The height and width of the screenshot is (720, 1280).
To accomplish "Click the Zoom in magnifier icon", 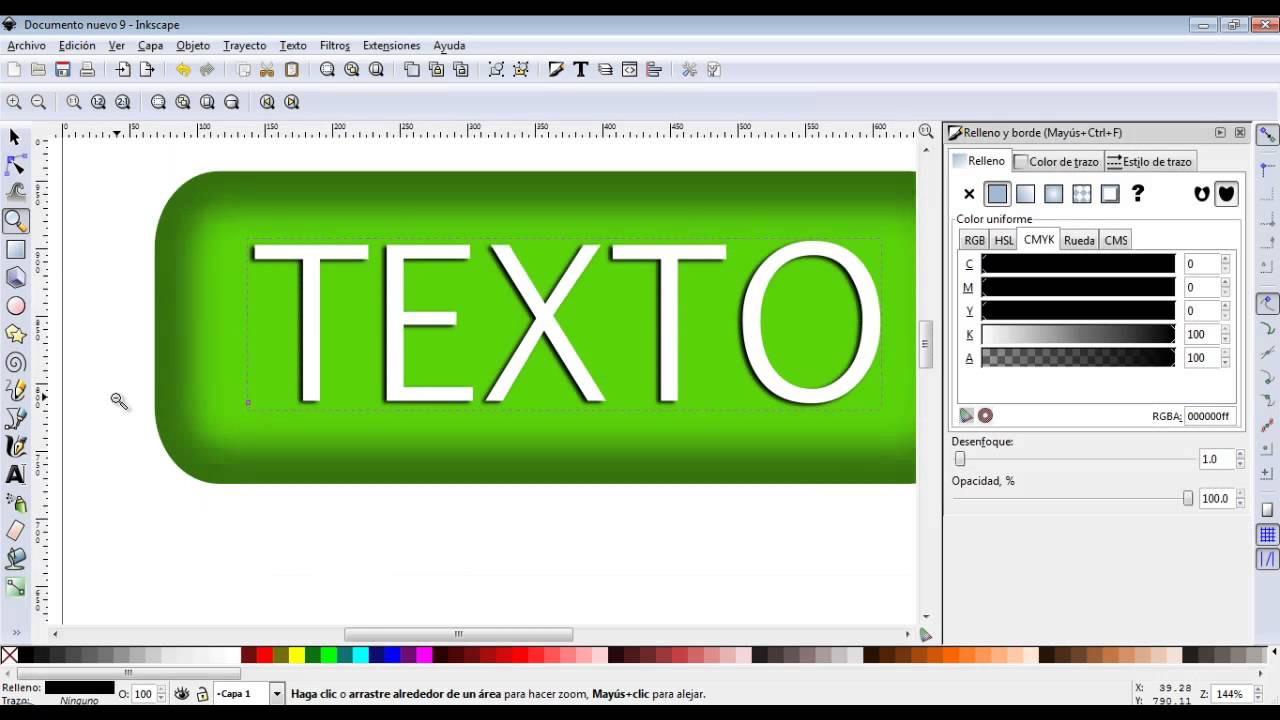I will [14, 101].
